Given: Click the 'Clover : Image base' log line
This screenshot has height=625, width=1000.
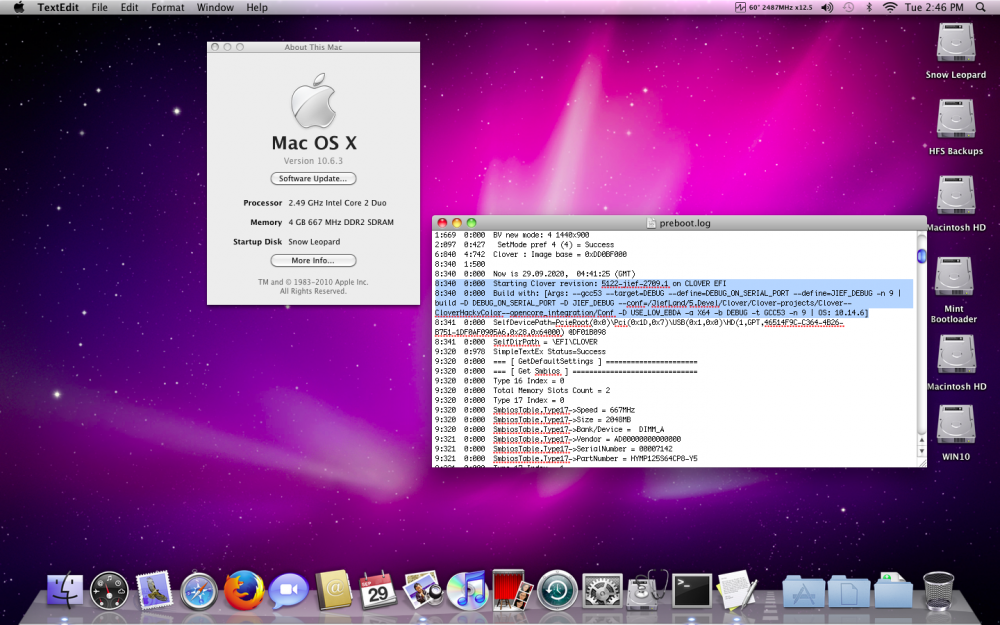Looking at the screenshot, I should pyautogui.click(x=531, y=254).
